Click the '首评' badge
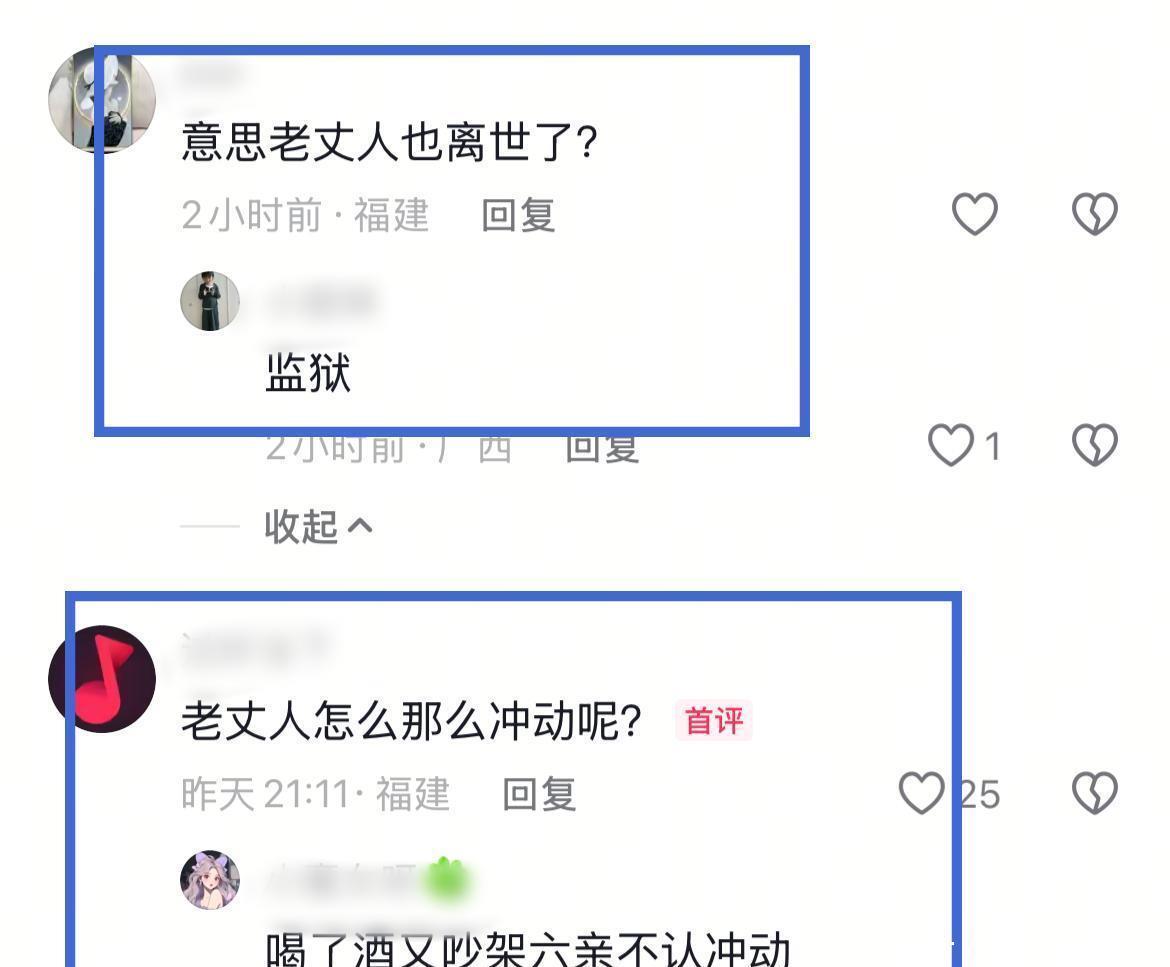 714,721
